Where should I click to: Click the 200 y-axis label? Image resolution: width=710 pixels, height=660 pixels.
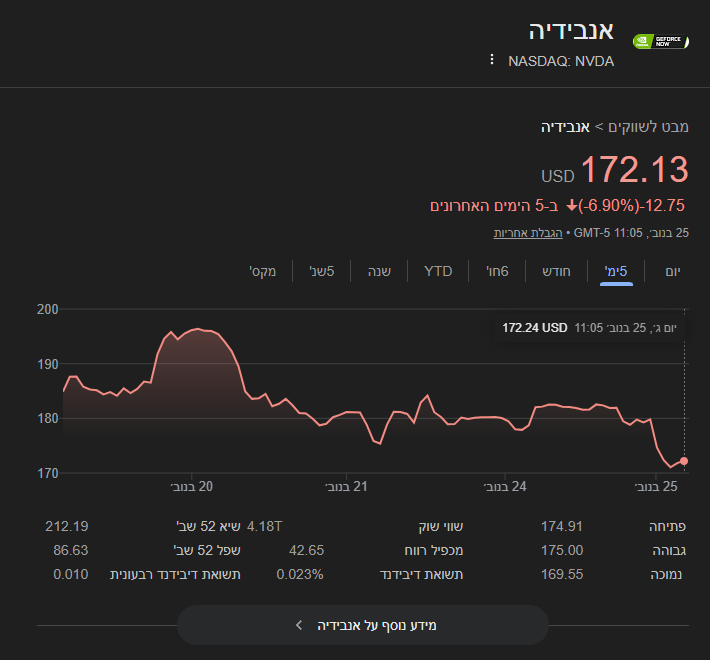coord(48,309)
